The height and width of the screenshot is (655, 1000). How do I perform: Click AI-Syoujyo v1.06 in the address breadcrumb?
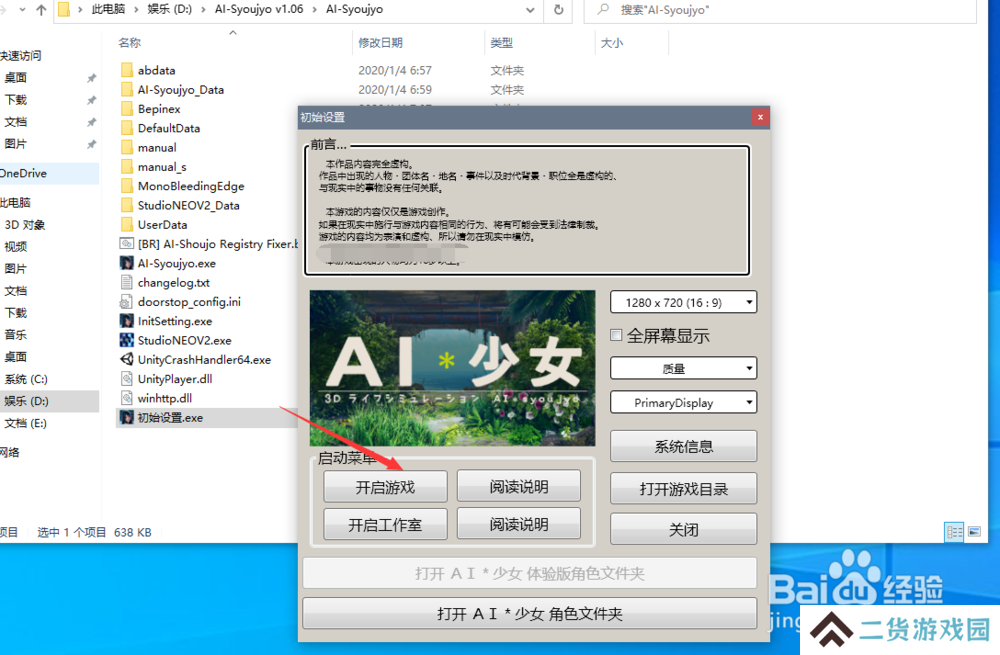tap(259, 10)
